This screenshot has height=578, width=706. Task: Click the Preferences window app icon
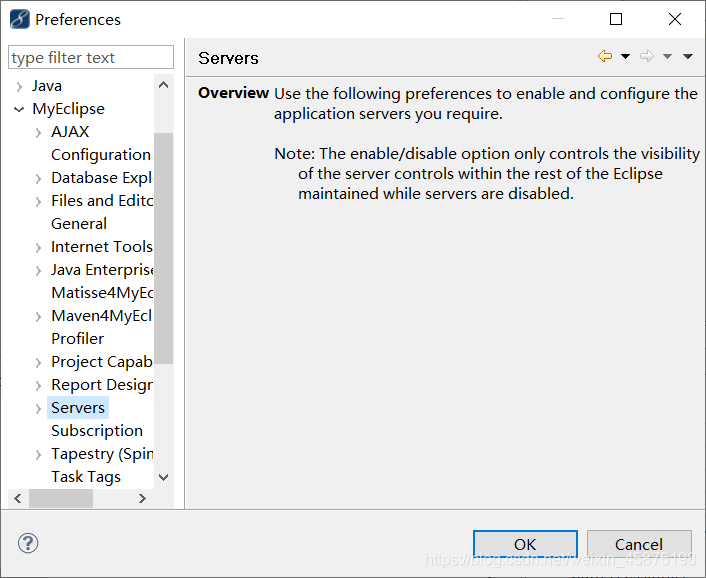pyautogui.click(x=20, y=19)
